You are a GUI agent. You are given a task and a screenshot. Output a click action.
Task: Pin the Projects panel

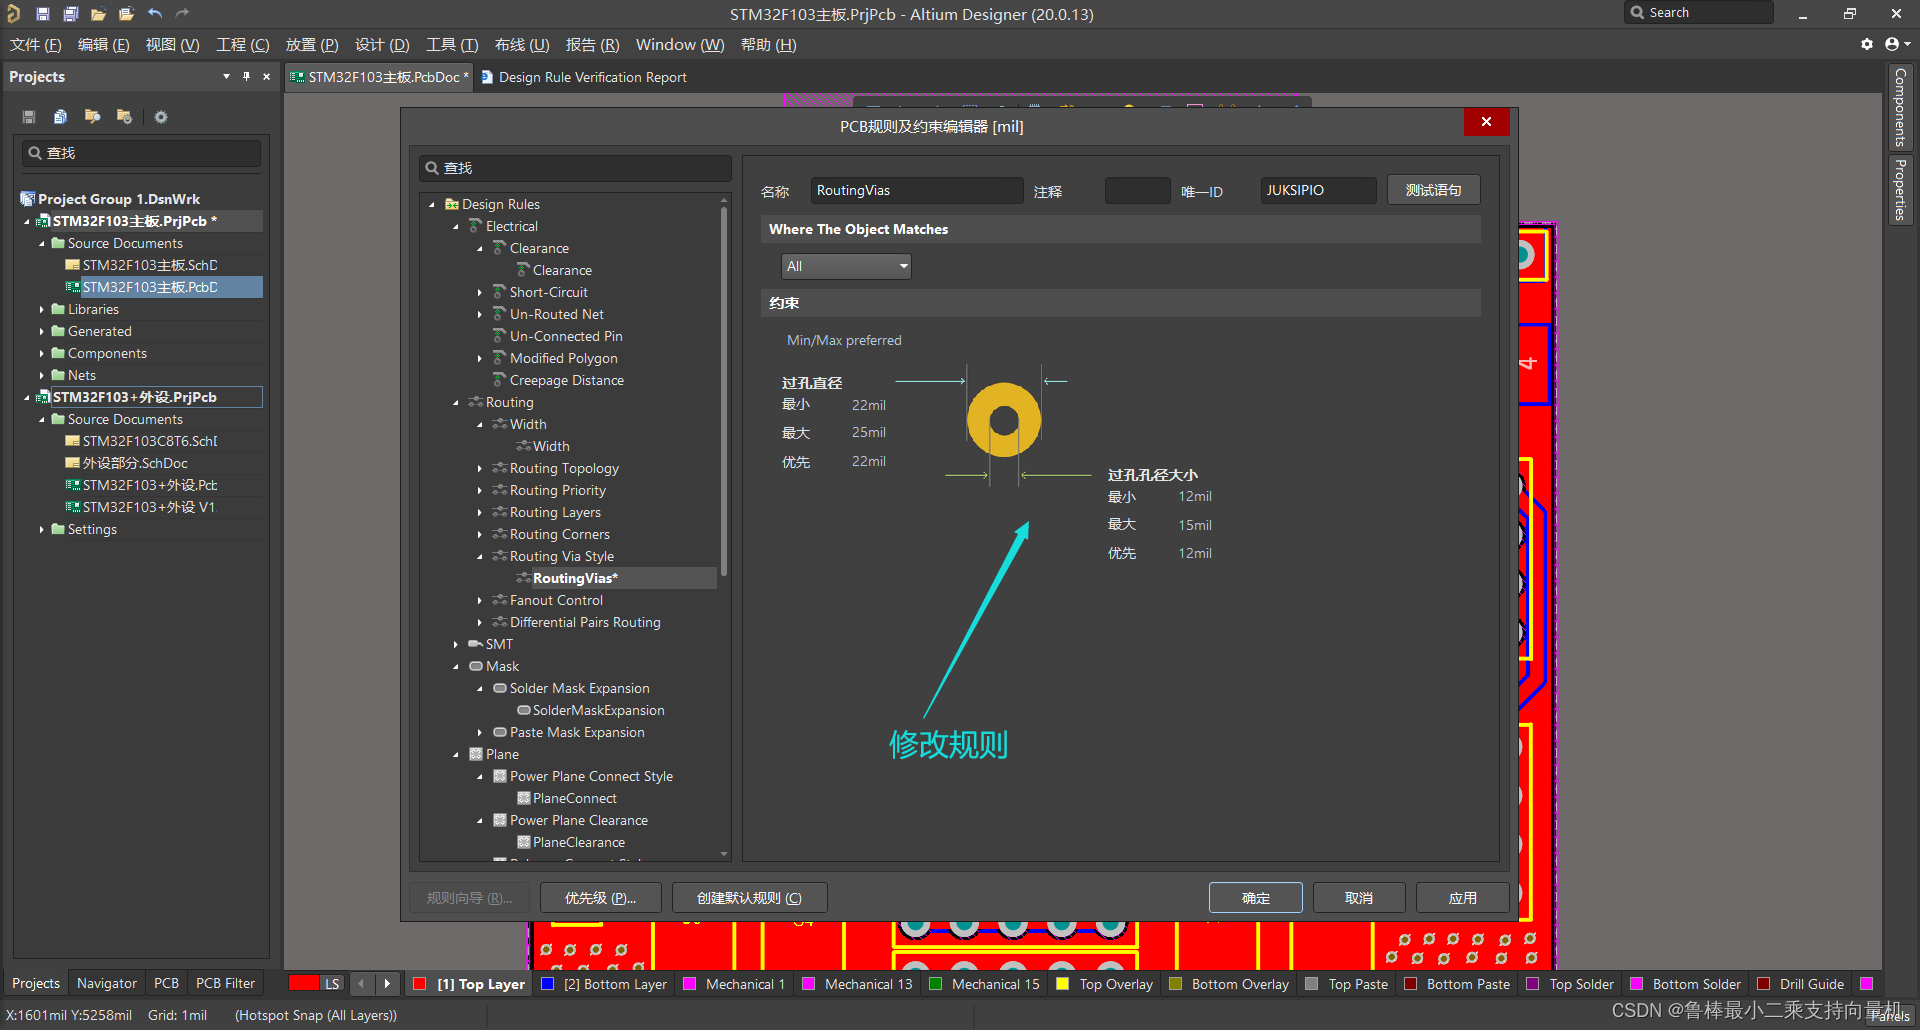pyautogui.click(x=246, y=76)
